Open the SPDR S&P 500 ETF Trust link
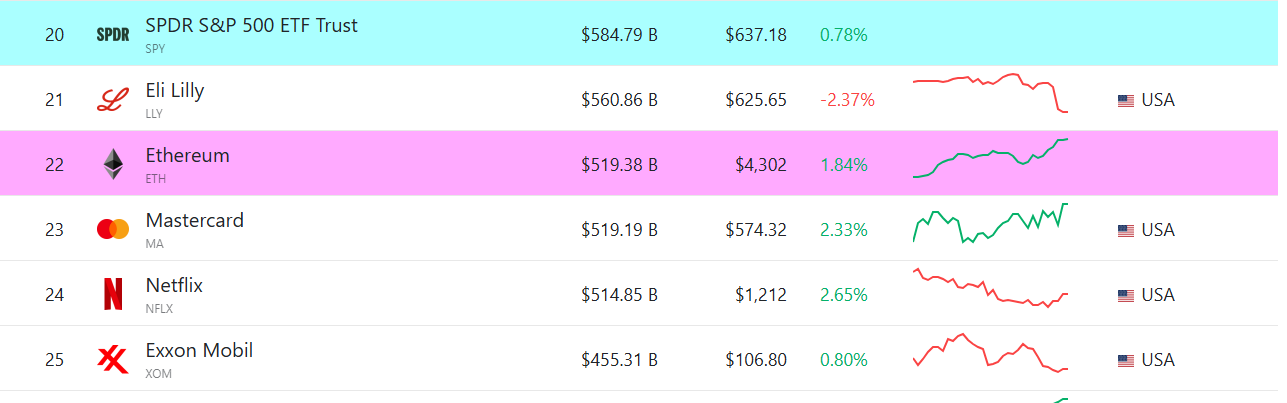1287x403 pixels. point(251,26)
